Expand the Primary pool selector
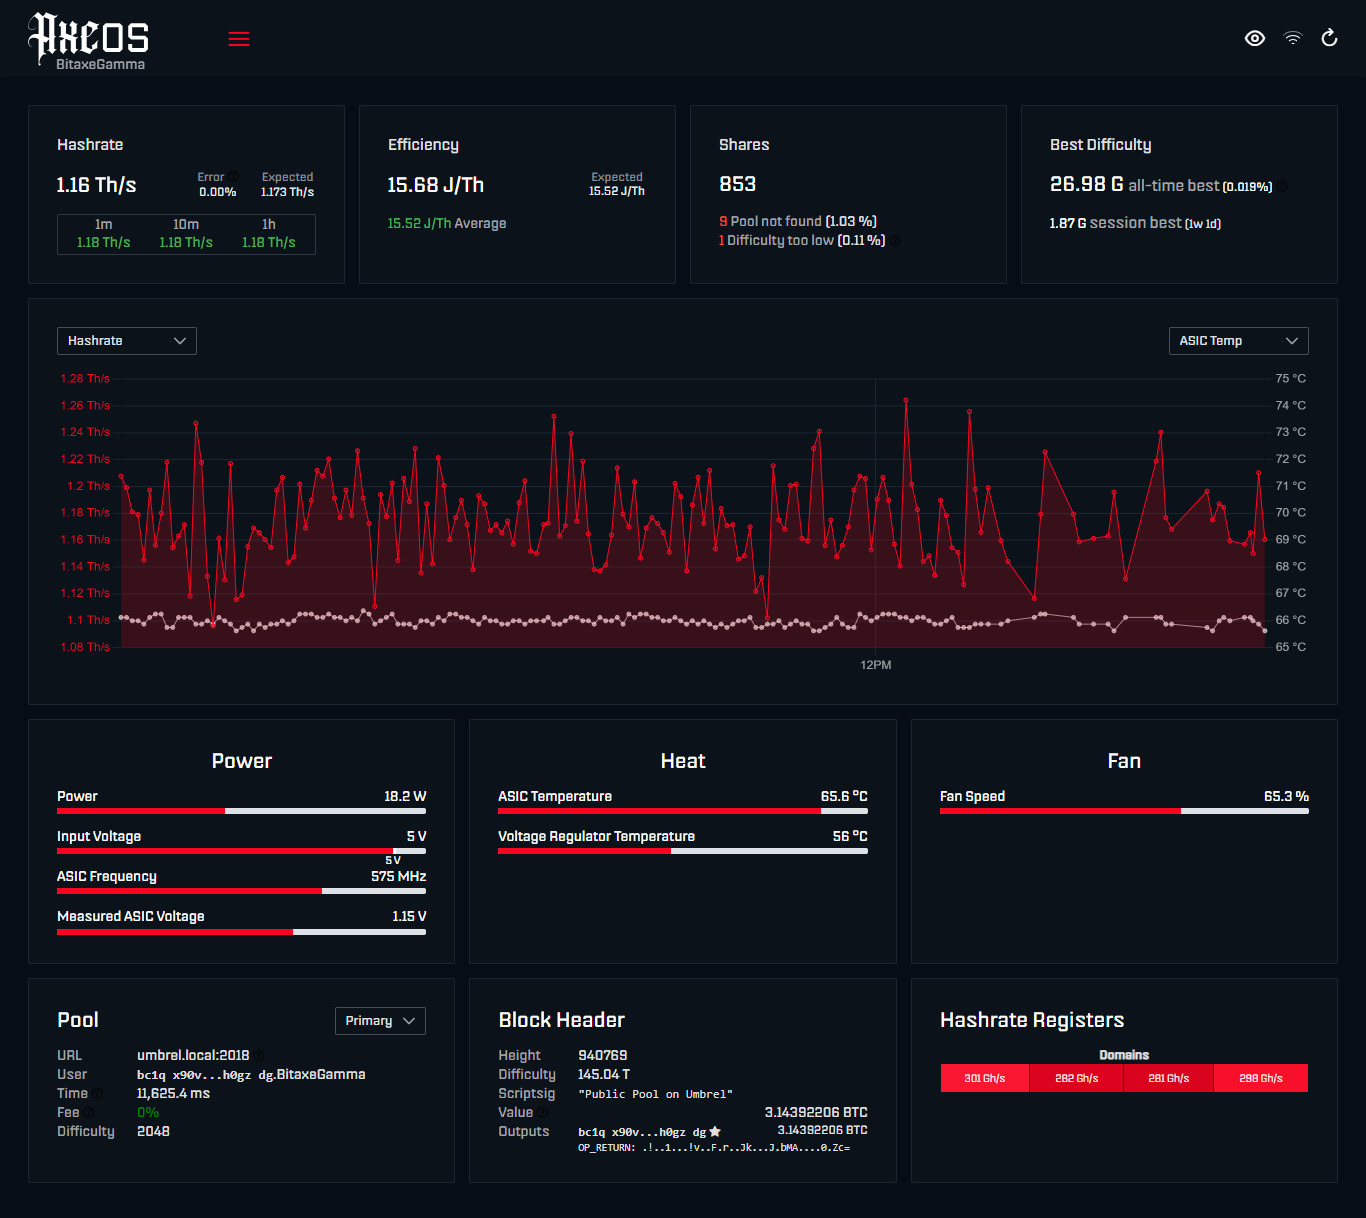Image resolution: width=1366 pixels, height=1218 pixels. 380,1021
